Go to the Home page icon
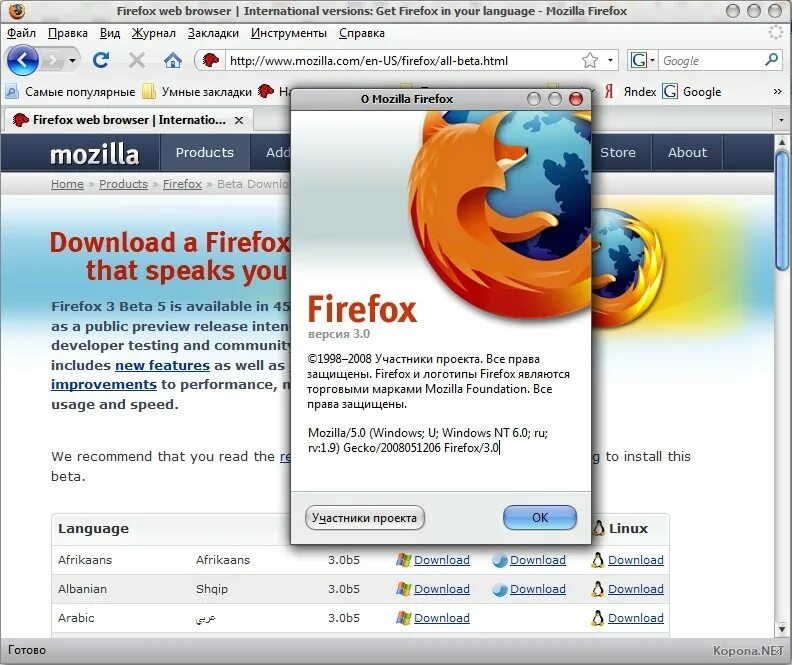The height and width of the screenshot is (665, 792). (173, 61)
